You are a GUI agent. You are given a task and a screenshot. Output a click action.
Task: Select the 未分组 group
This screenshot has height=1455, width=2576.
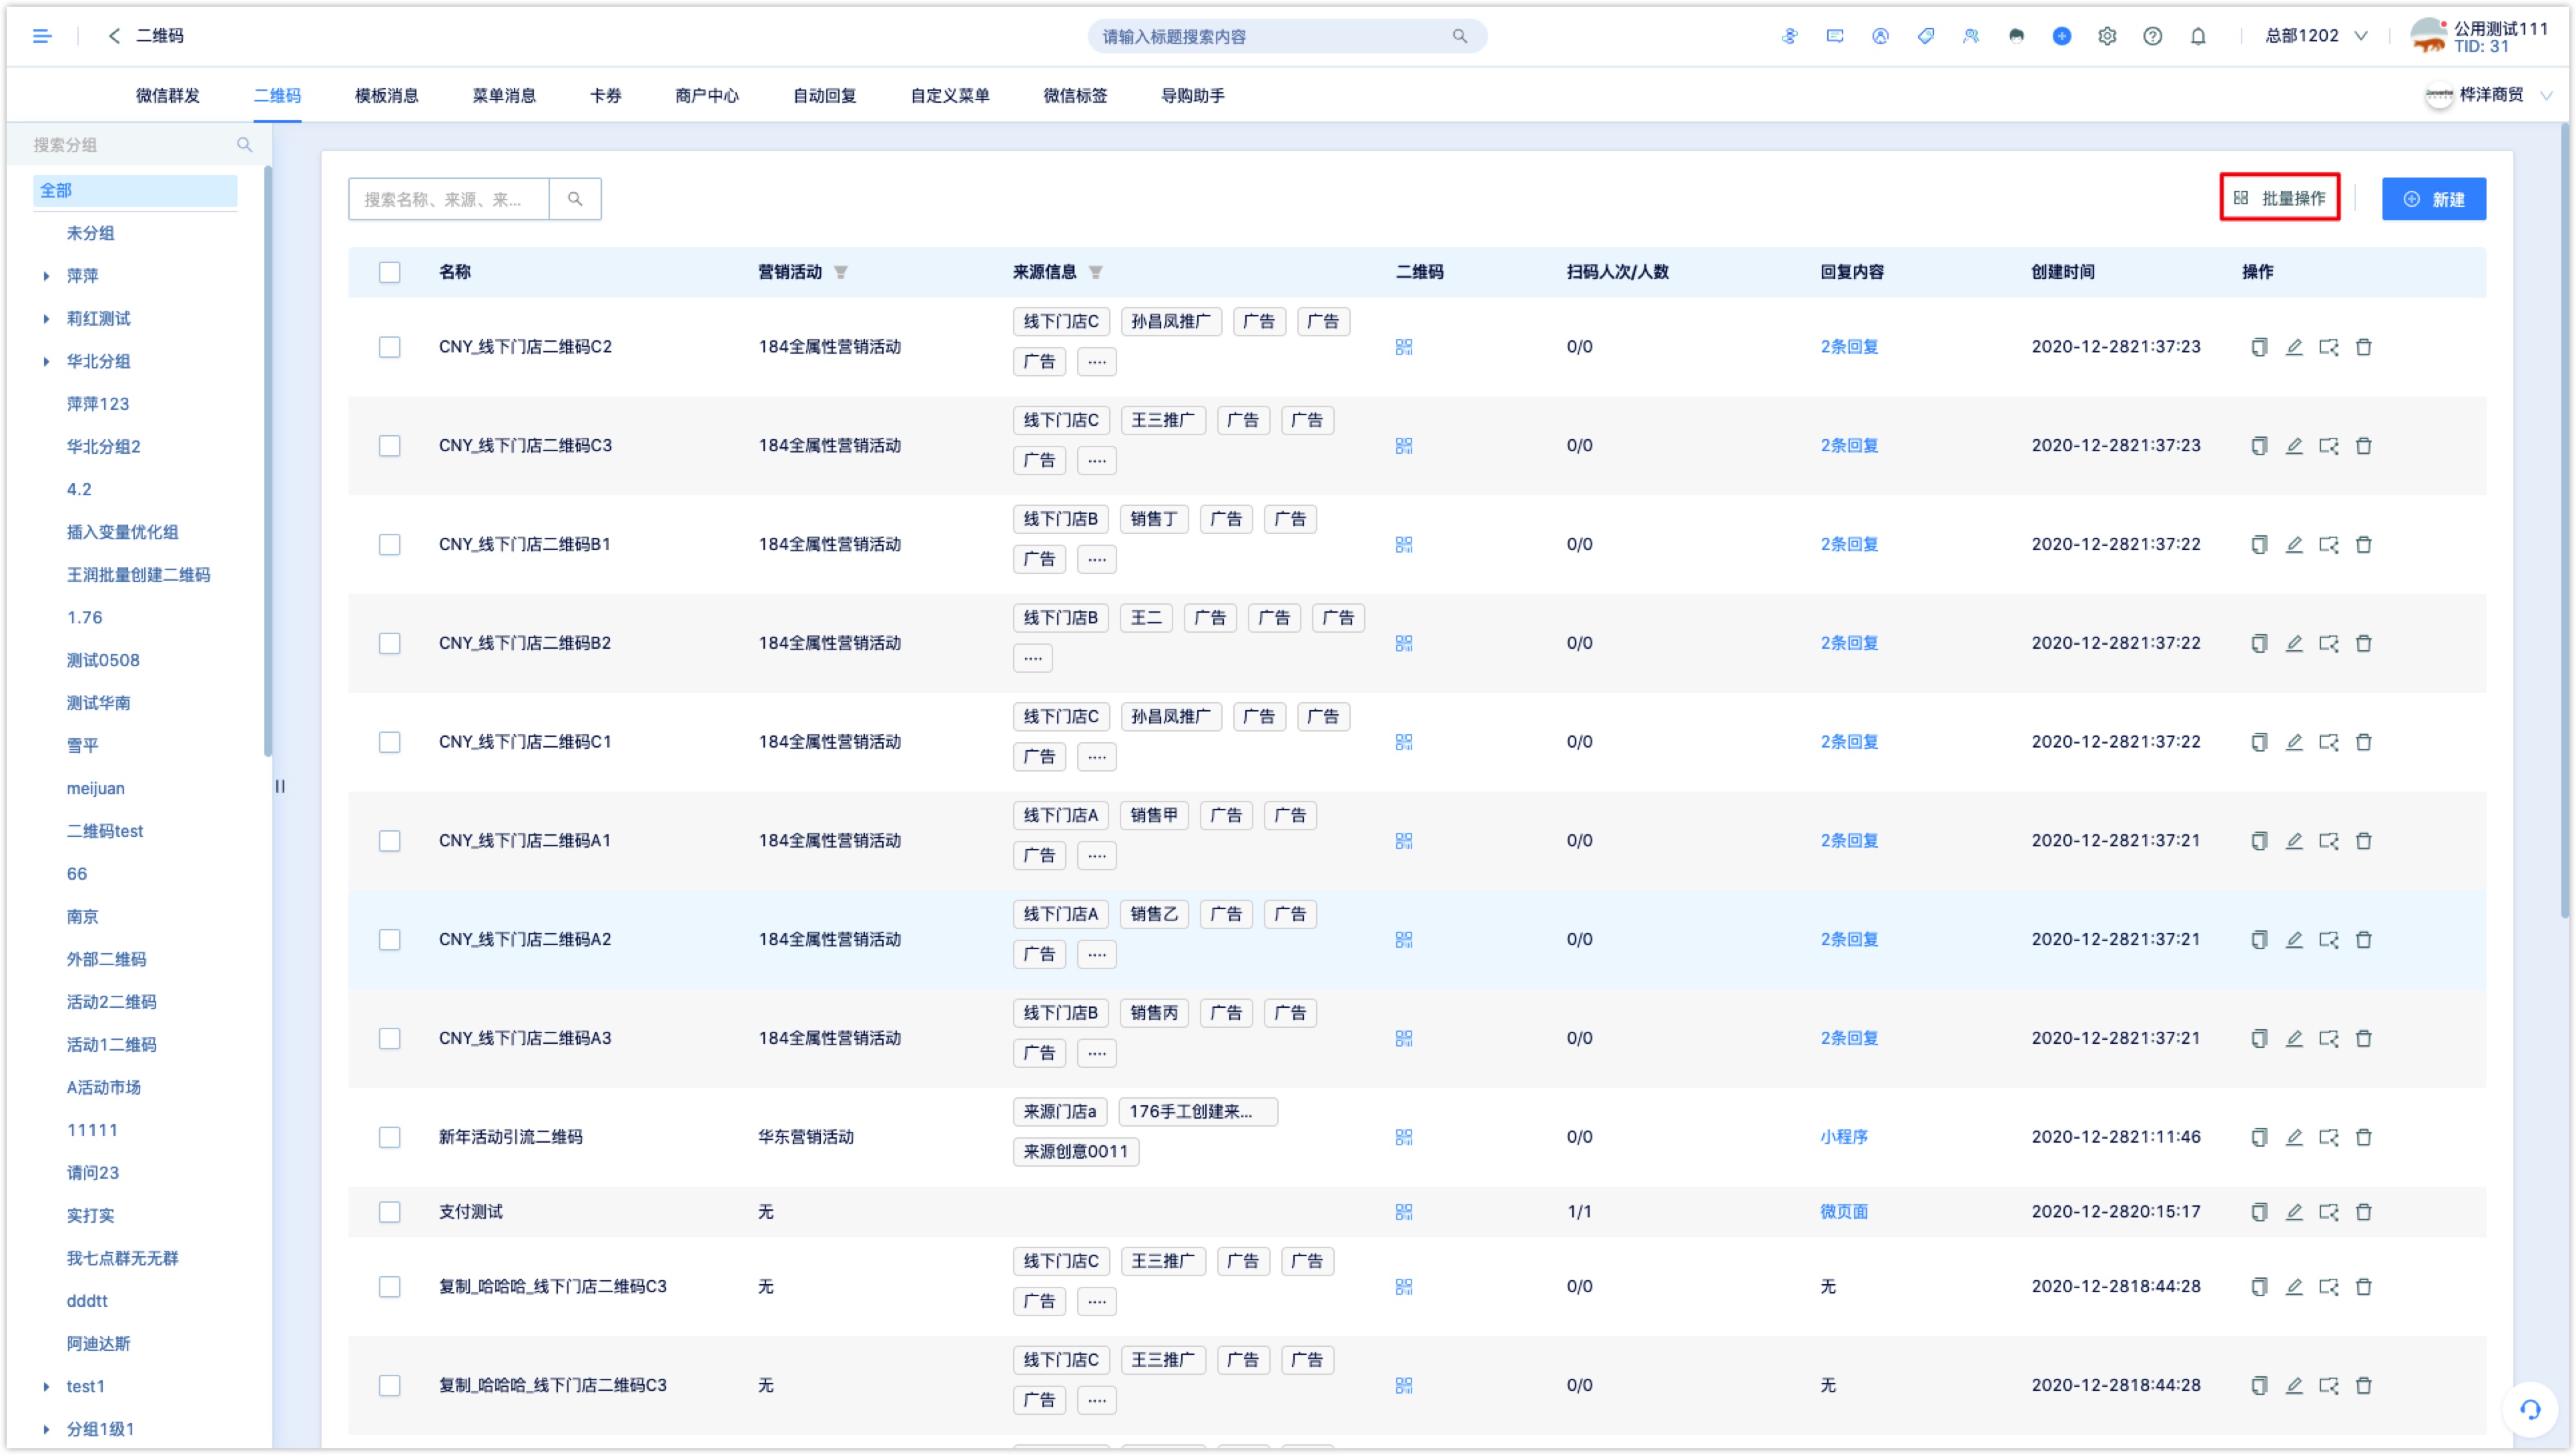[90, 233]
